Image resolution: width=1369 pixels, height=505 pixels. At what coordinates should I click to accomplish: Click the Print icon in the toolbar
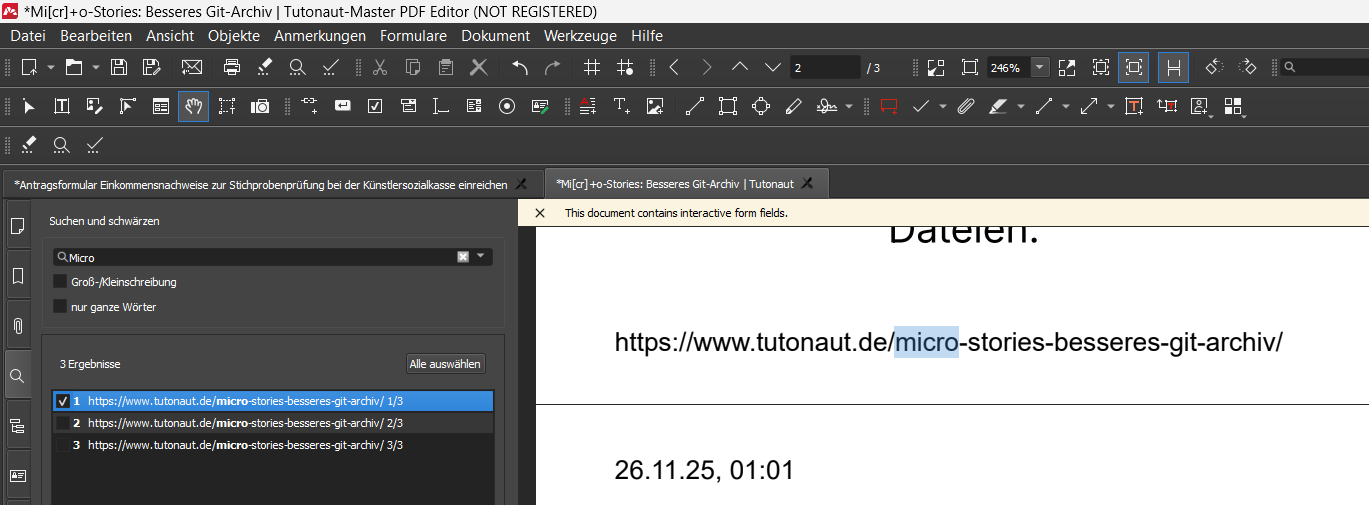(232, 67)
